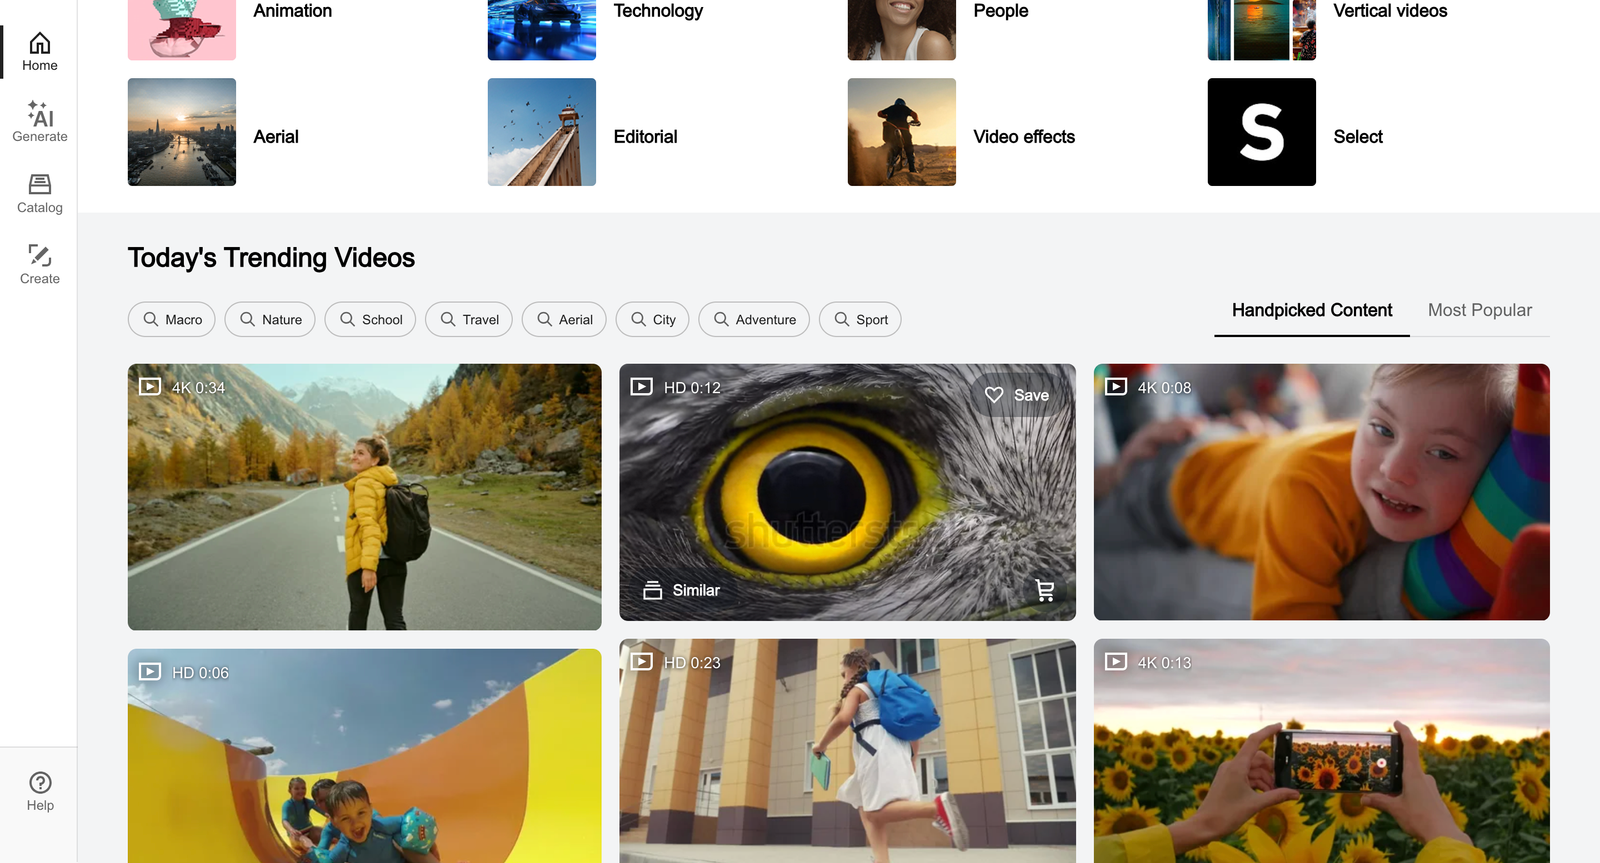Save the eagle eye video
Screen dimensions: 1600x863
pos(1017,395)
